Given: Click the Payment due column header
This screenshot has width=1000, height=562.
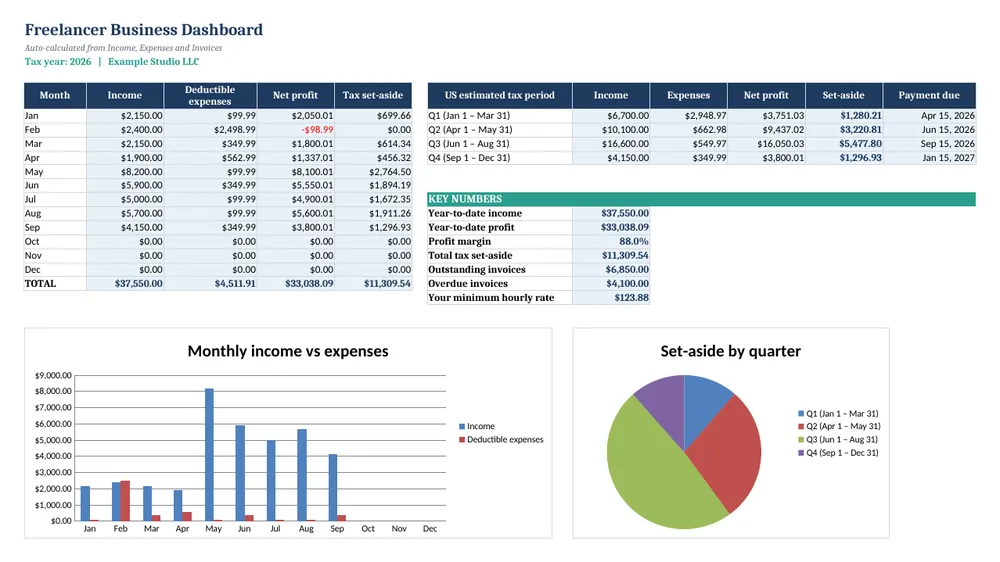Looking at the screenshot, I should 929,95.
